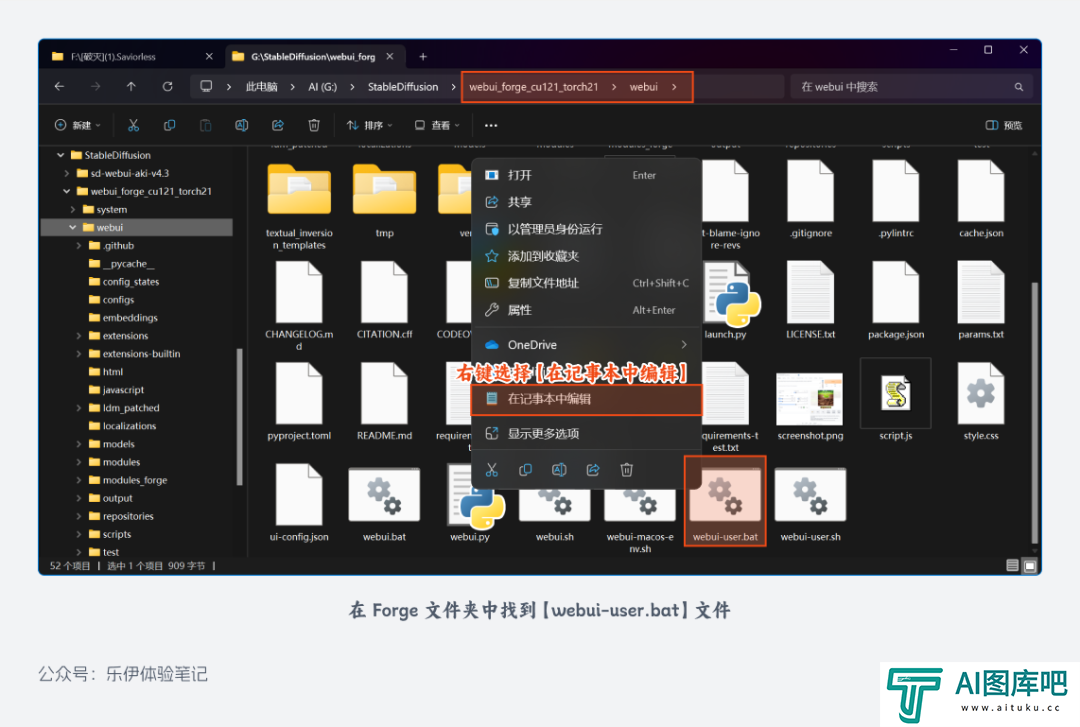
Task: Collapse the webui_forge_cu121_torch21 tree node
Action: [x=67, y=191]
